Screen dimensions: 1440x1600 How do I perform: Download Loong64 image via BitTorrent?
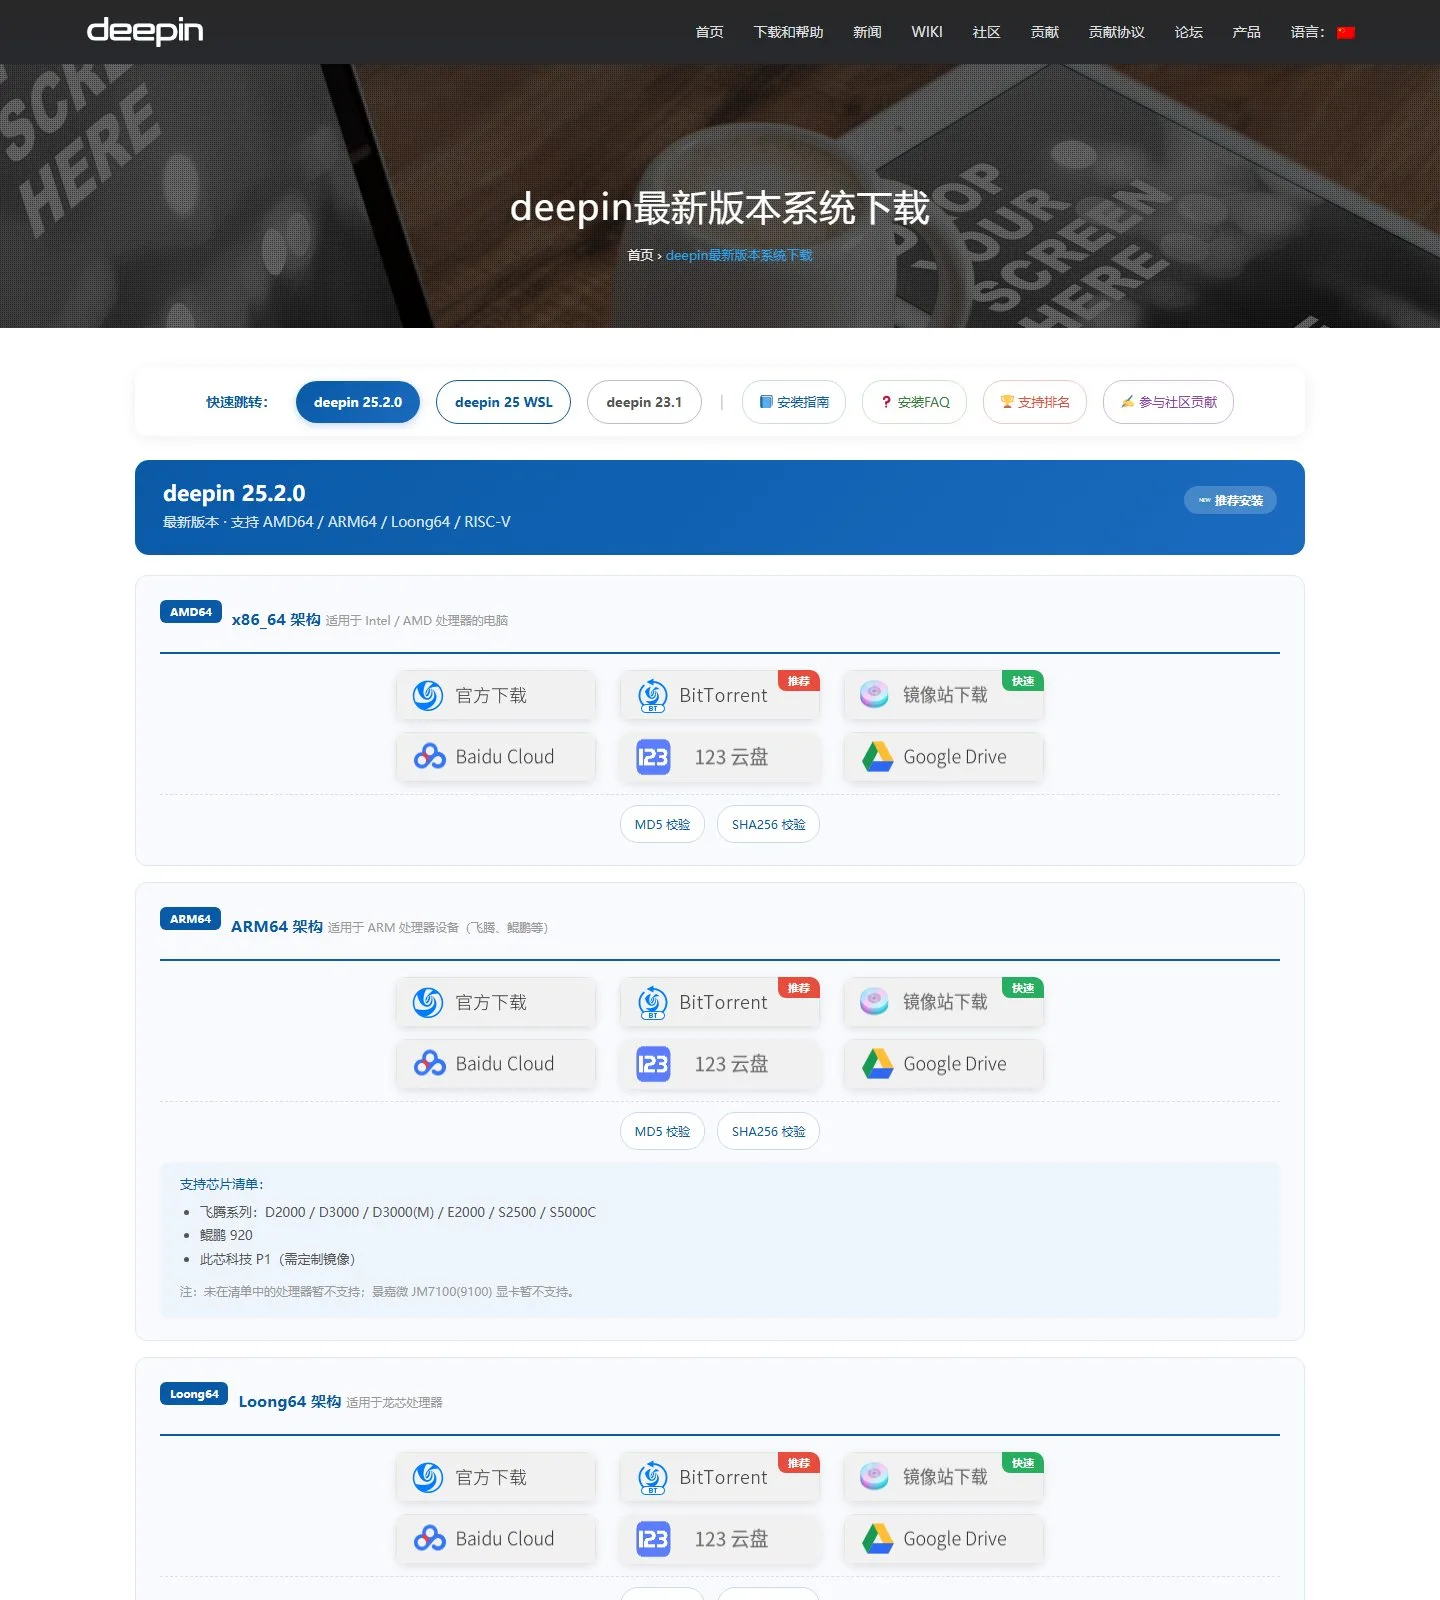[720, 1477]
